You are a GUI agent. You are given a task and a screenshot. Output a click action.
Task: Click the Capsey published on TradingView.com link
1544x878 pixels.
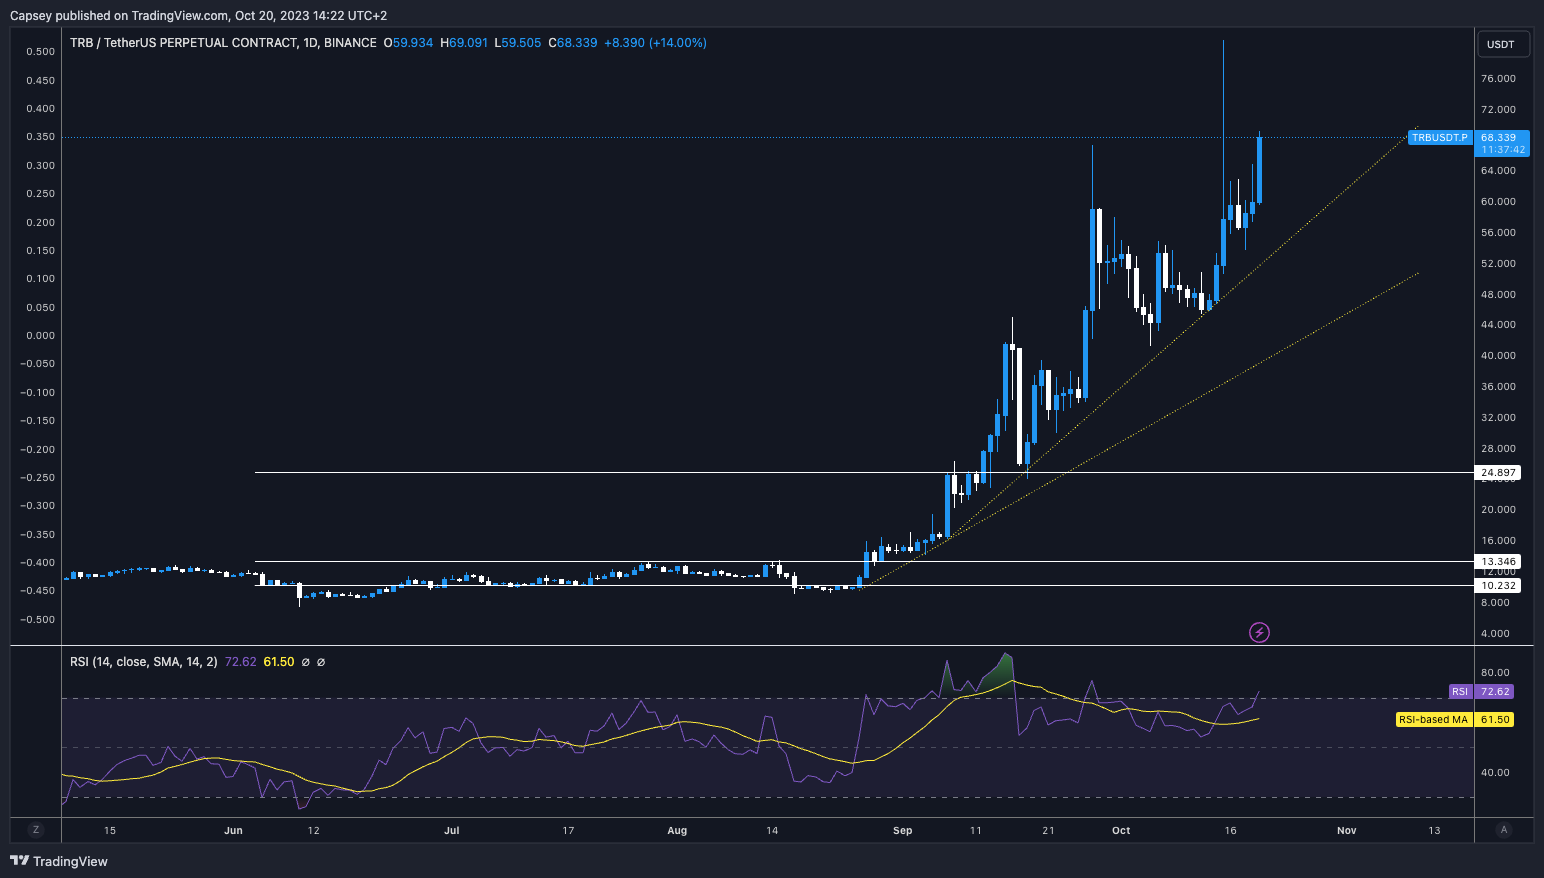coord(118,15)
